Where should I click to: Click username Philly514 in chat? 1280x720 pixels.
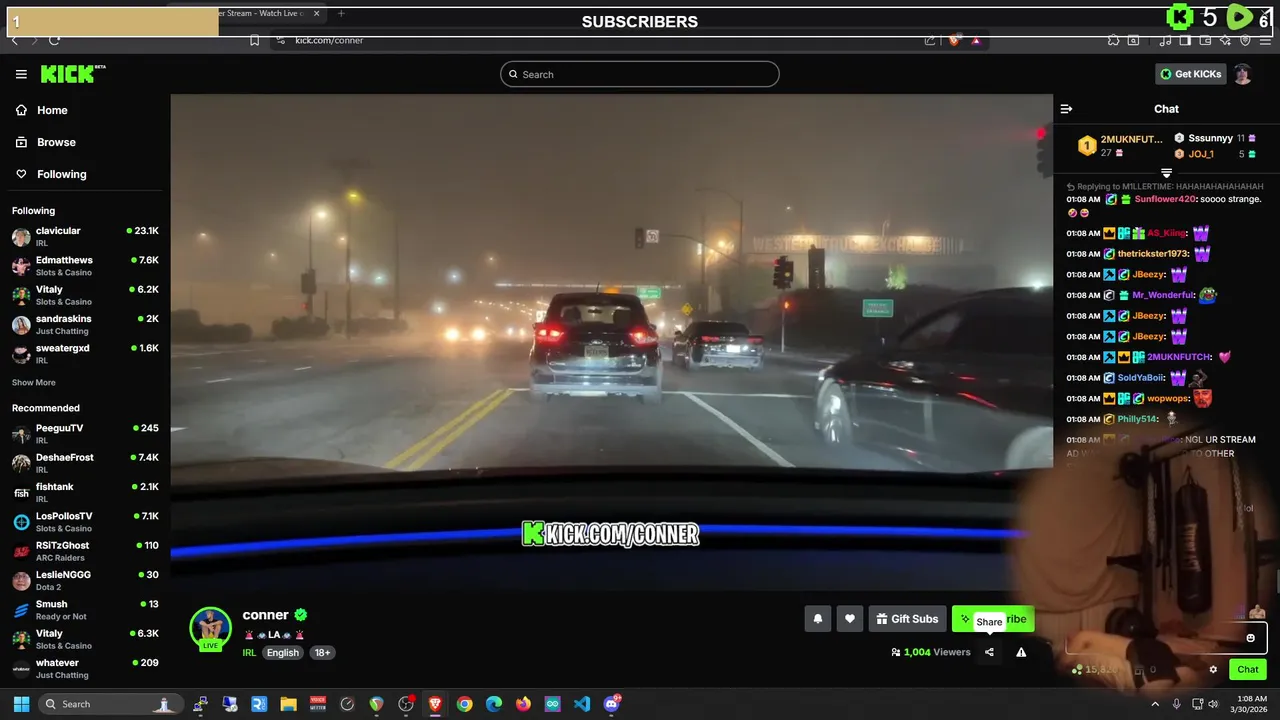pyautogui.click(x=1139, y=419)
